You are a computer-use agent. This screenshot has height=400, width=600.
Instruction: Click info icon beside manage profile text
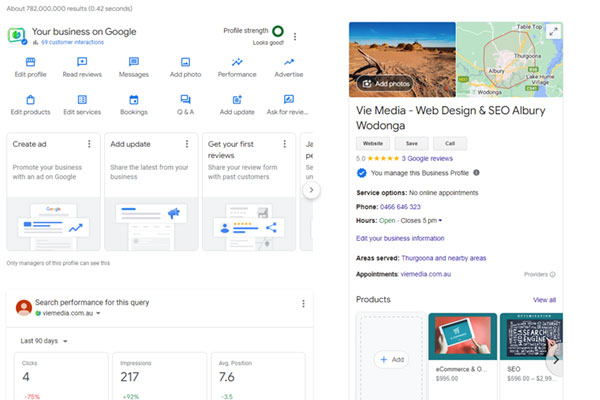tap(476, 173)
